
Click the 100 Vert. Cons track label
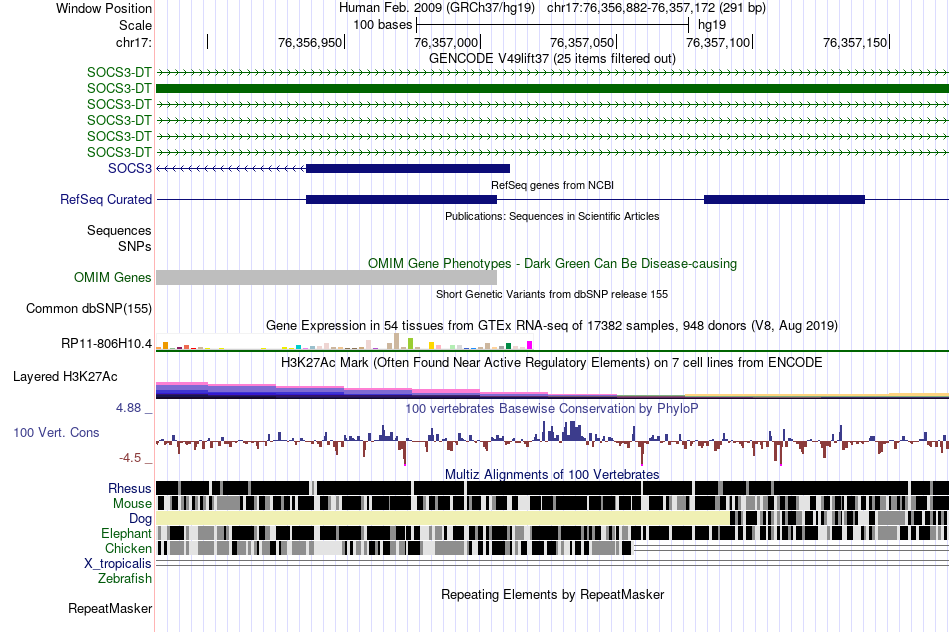56,433
